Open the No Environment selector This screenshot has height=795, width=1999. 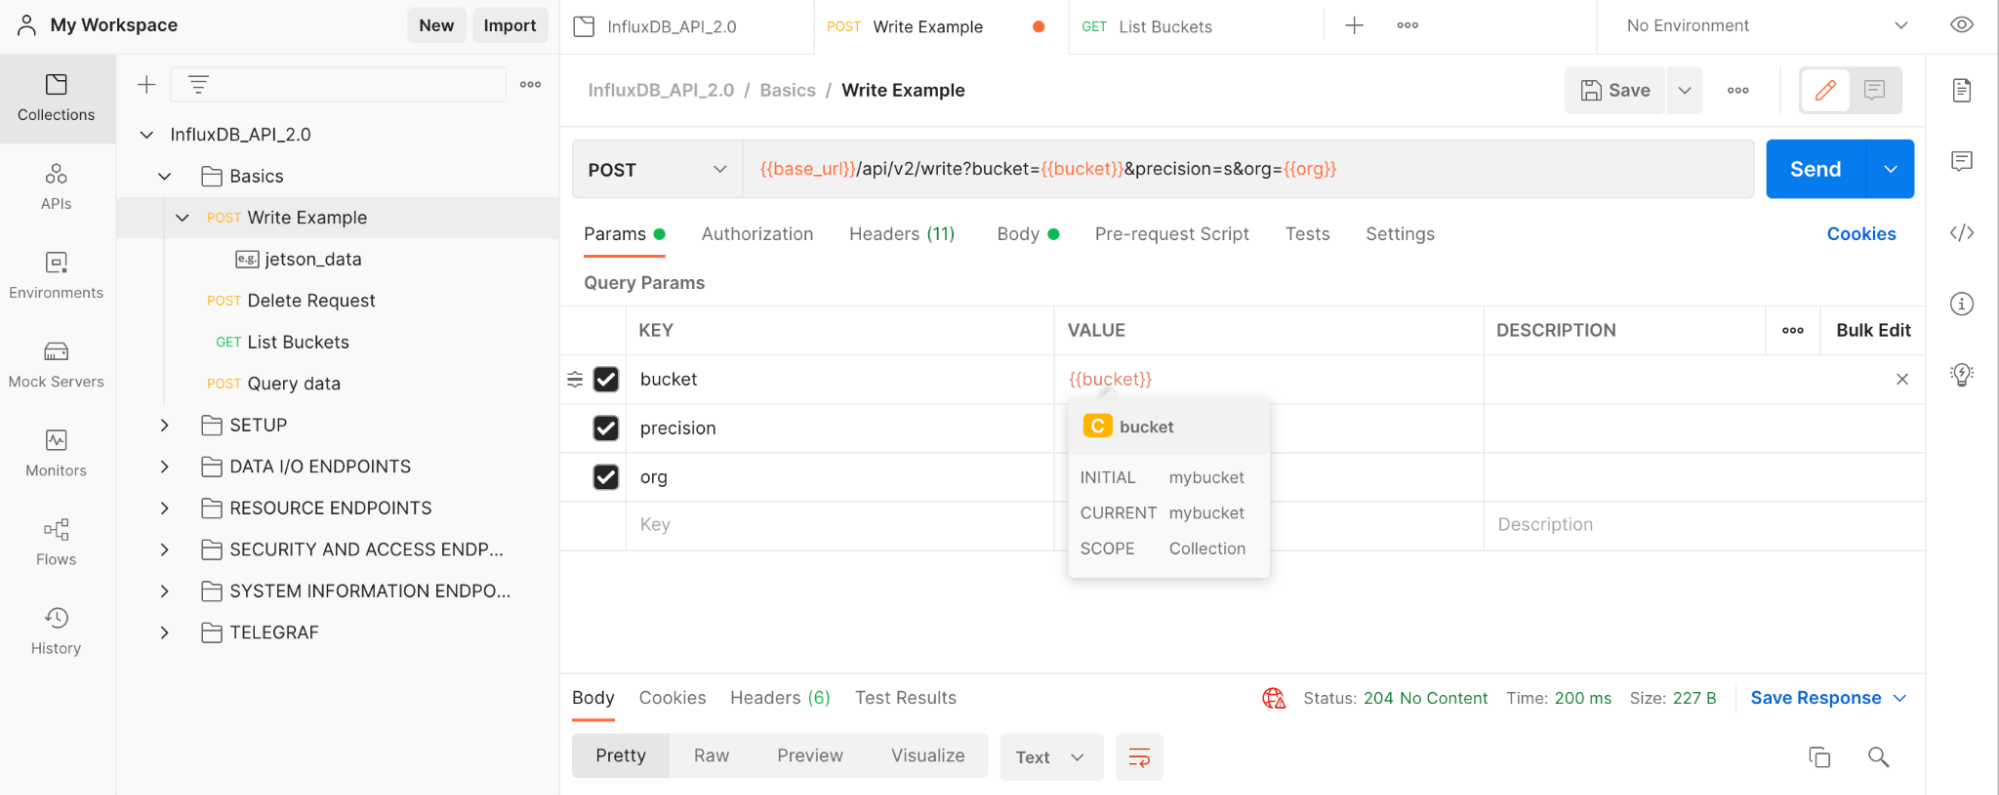1767,26
